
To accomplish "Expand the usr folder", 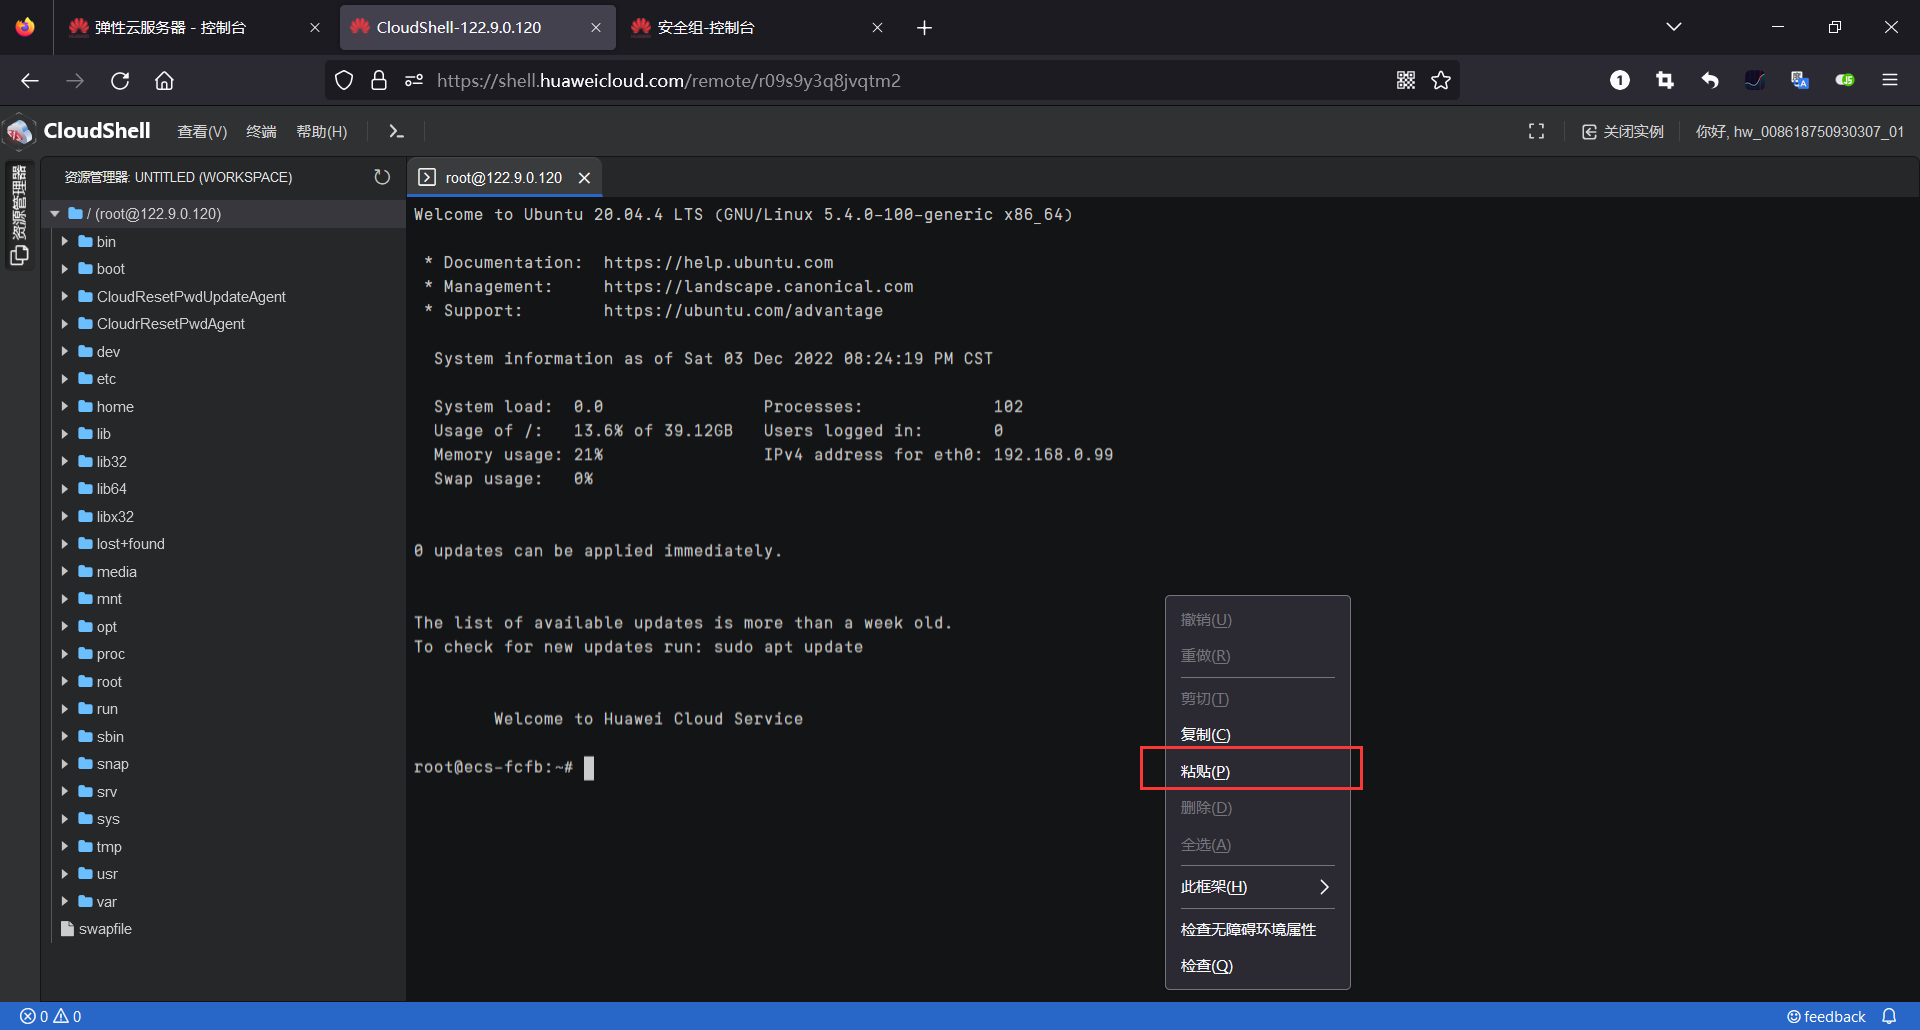I will point(65,874).
